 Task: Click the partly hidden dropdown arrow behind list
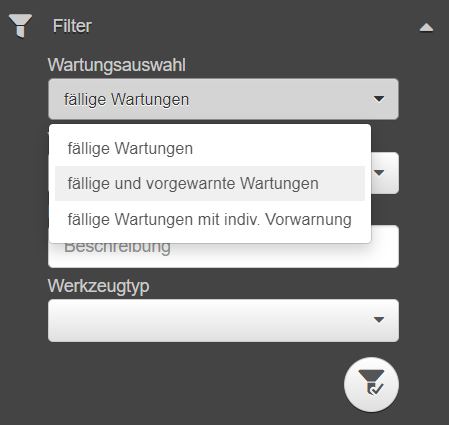(x=379, y=173)
